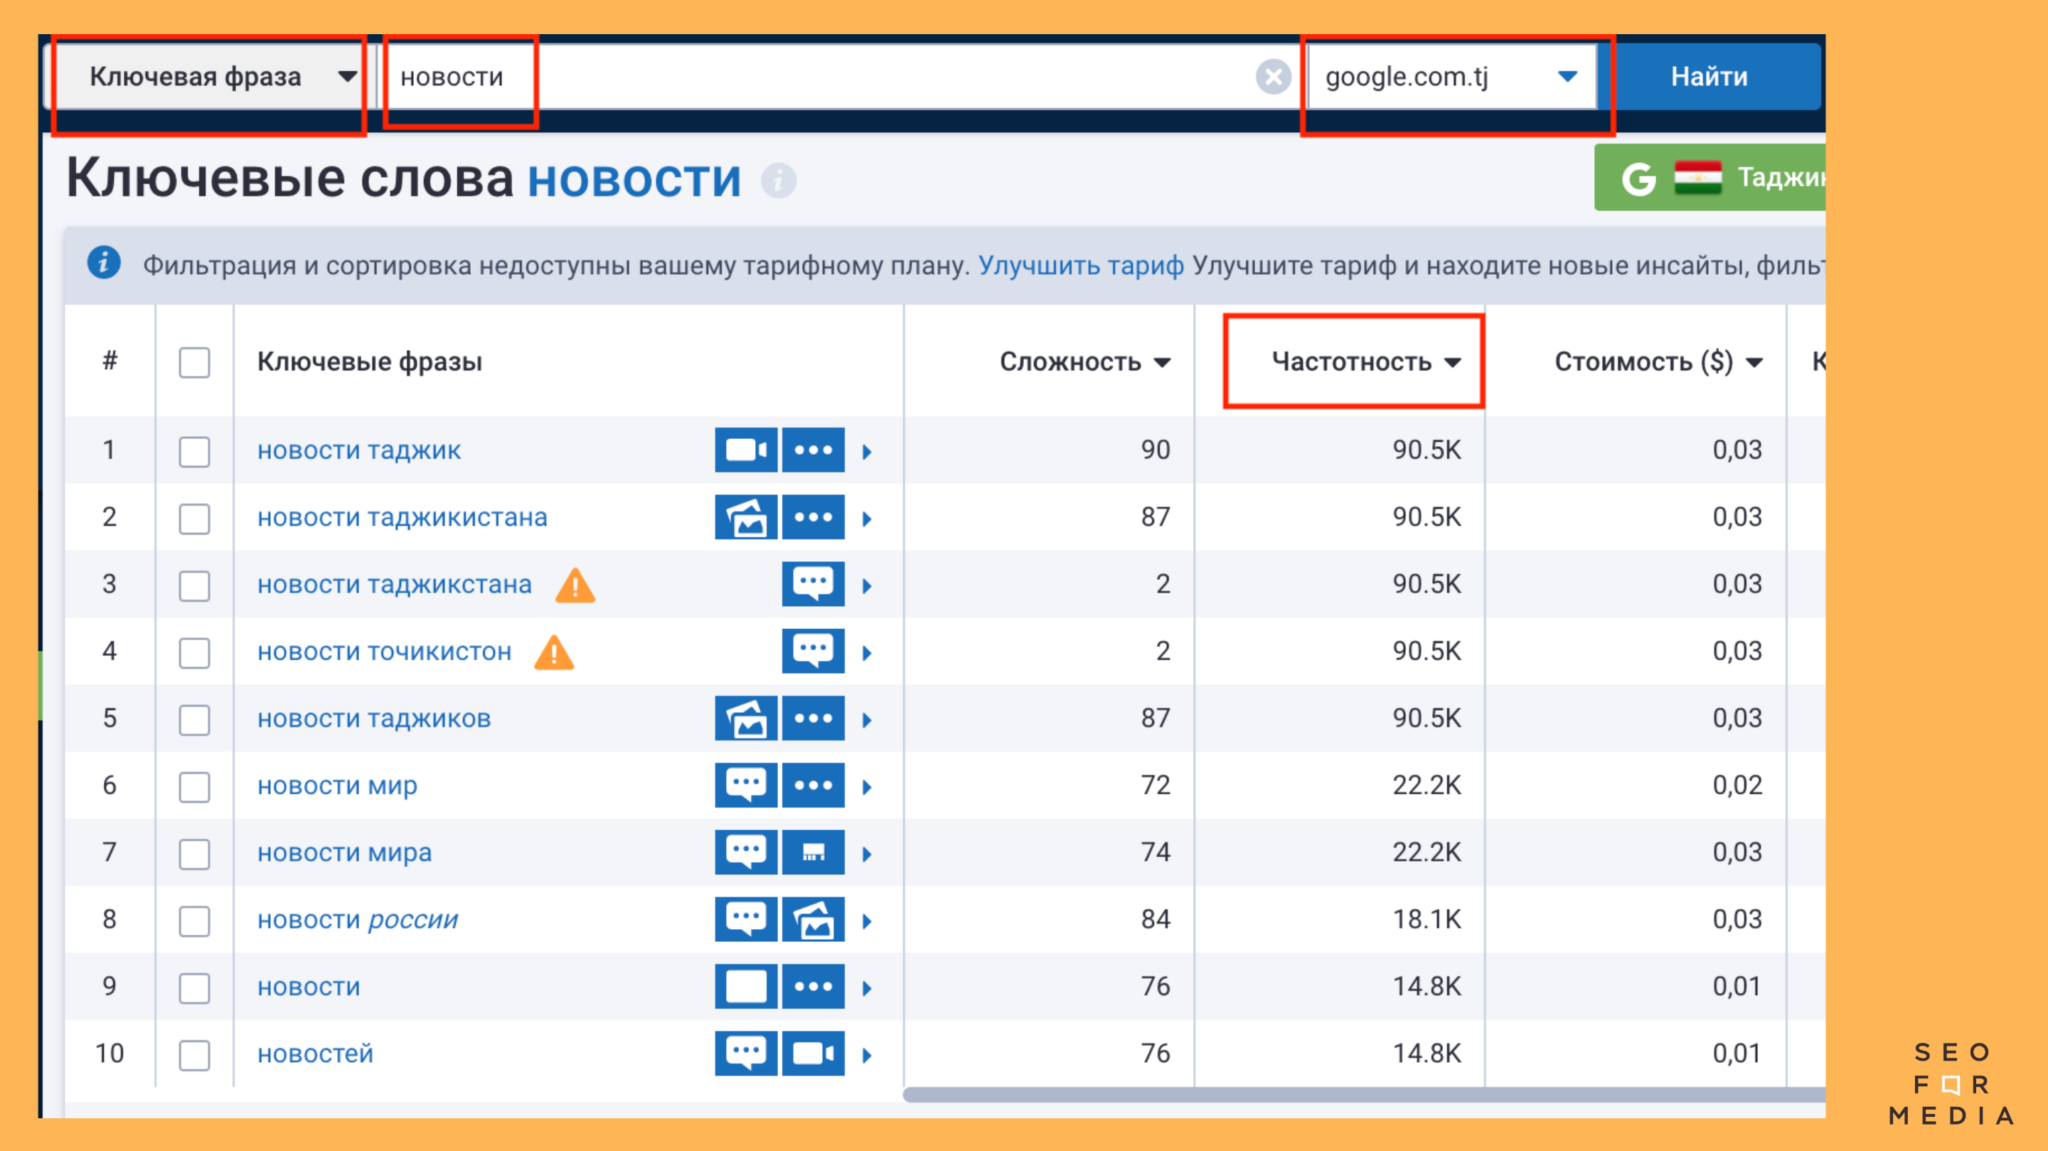Click the horizontal scrollbar below the table
This screenshot has width=2048, height=1151.
click(x=1364, y=1095)
